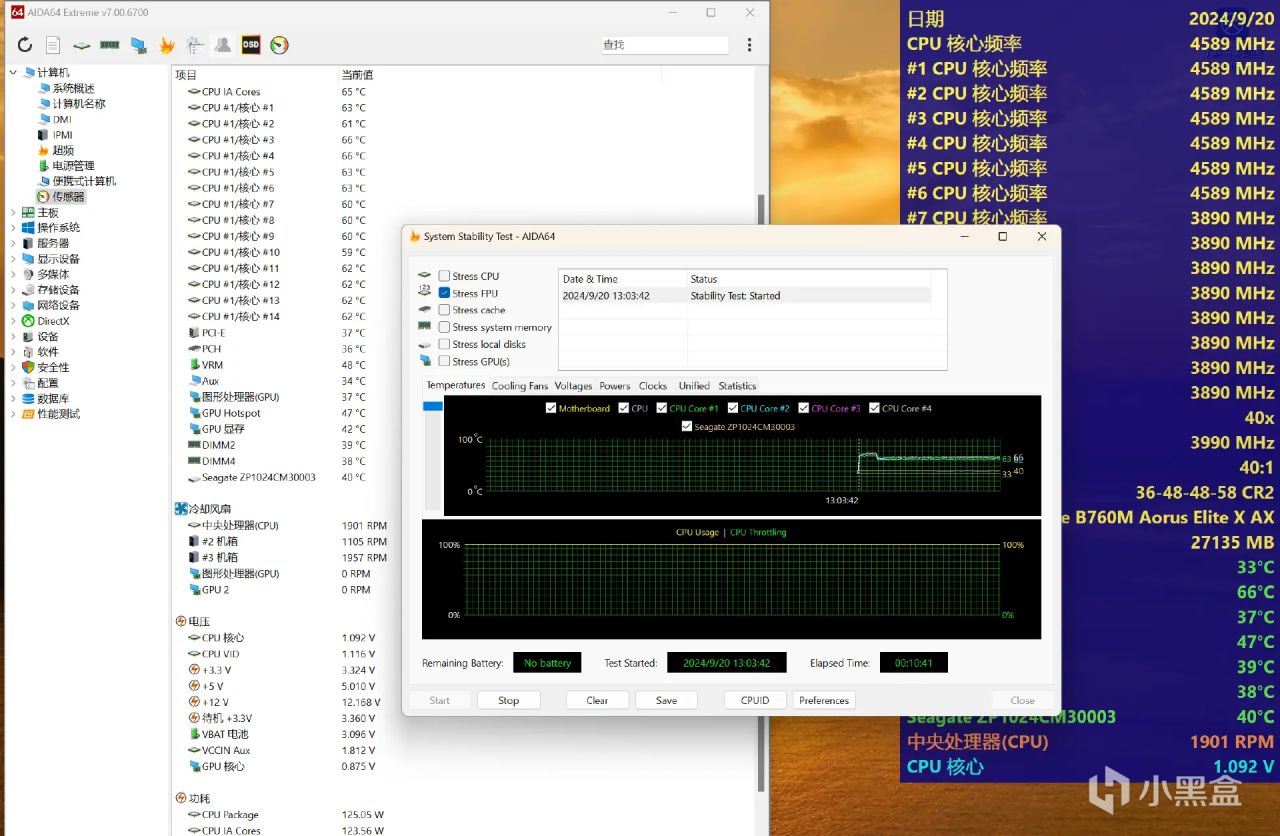Click the Refresh toolbar icon
The width and height of the screenshot is (1280, 836).
coord(25,45)
